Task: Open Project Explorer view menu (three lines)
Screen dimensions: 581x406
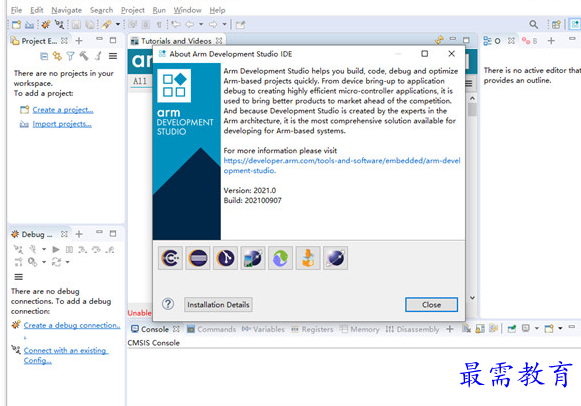Action: click(113, 56)
